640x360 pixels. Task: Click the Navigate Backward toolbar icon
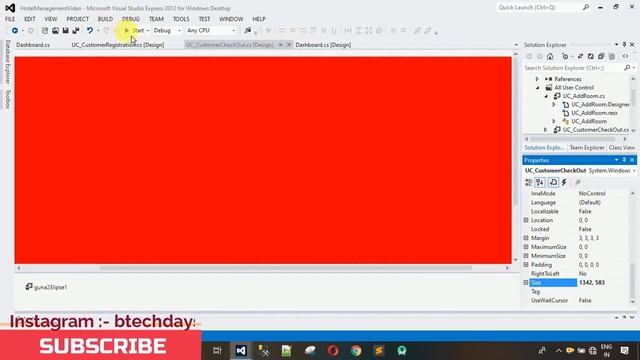pos(15,31)
